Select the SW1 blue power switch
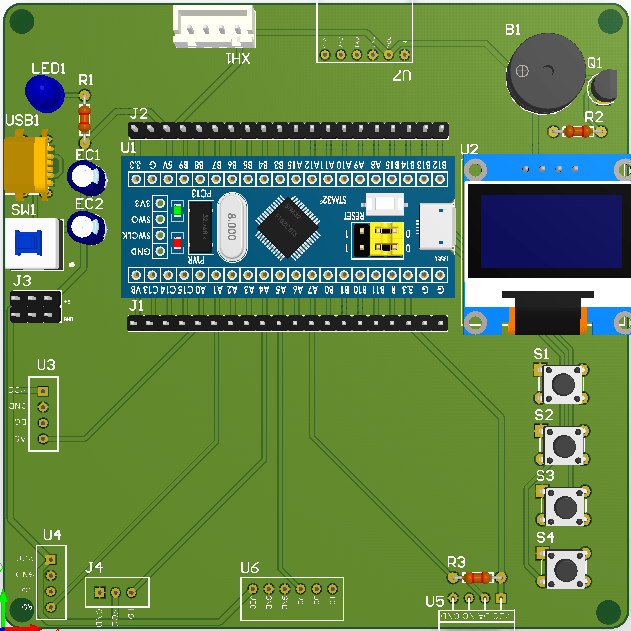631x631 pixels. tap(34, 243)
